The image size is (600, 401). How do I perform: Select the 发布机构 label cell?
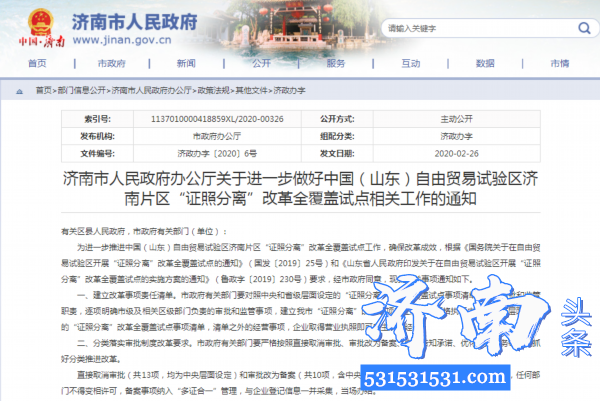tap(98, 136)
